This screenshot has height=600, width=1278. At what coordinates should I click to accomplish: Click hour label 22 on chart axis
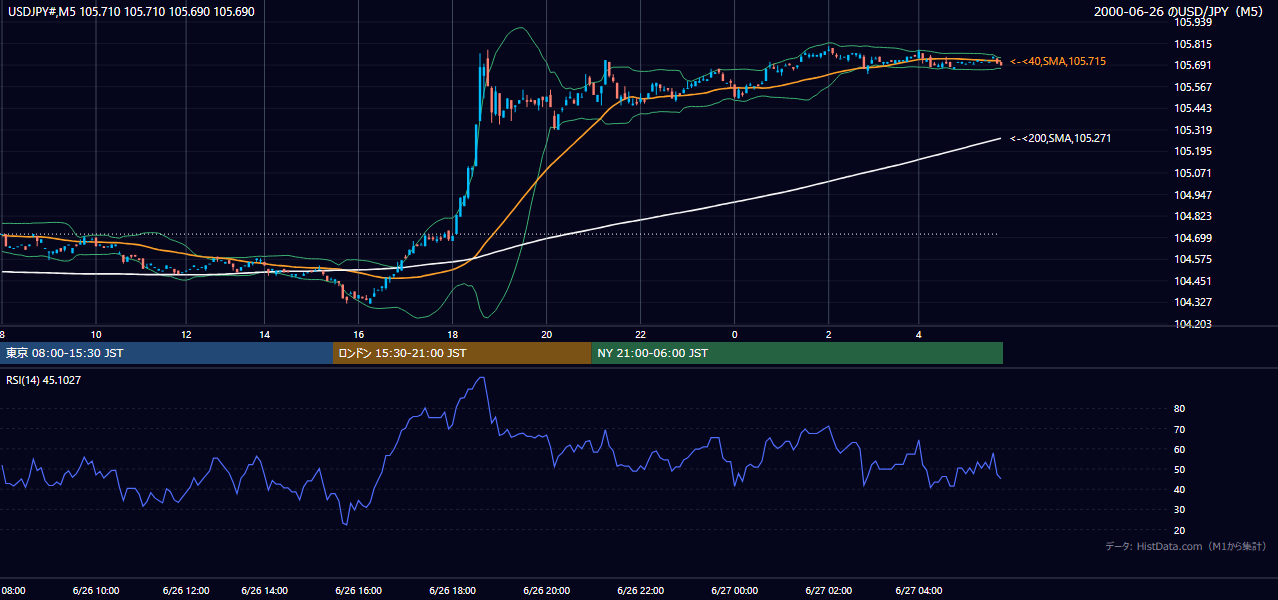[640, 334]
